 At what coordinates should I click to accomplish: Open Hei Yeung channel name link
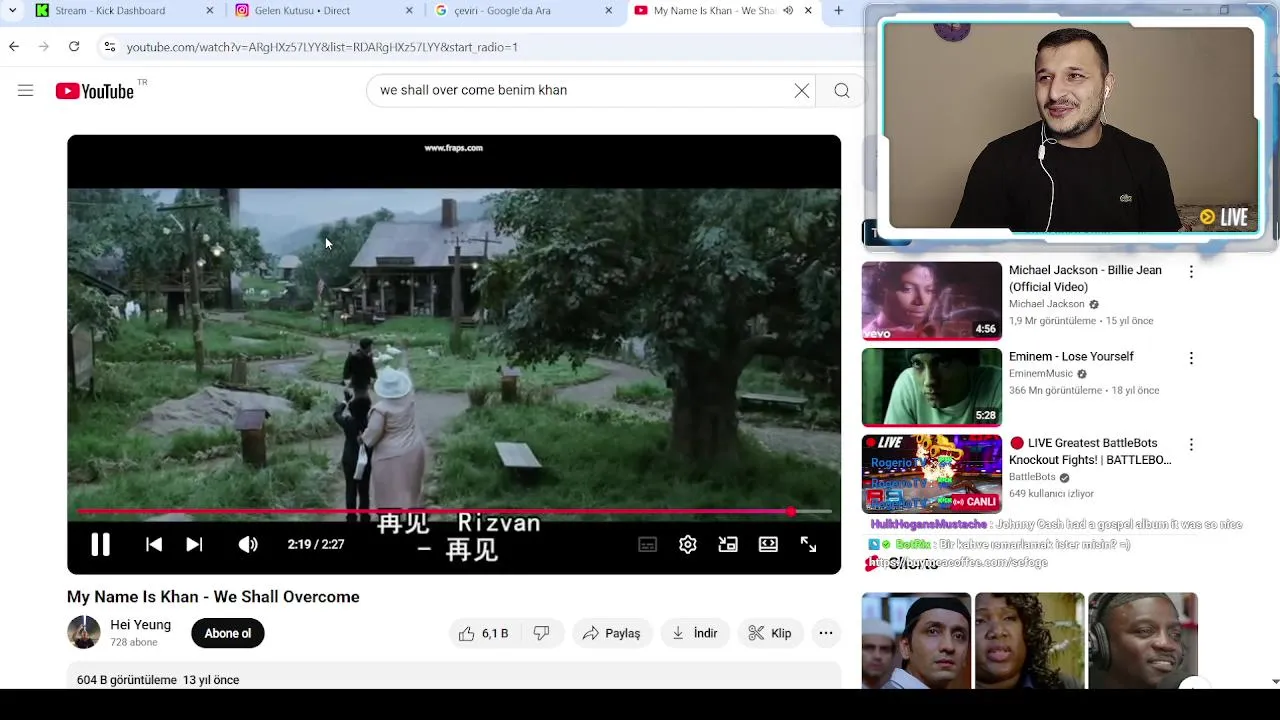click(x=141, y=624)
